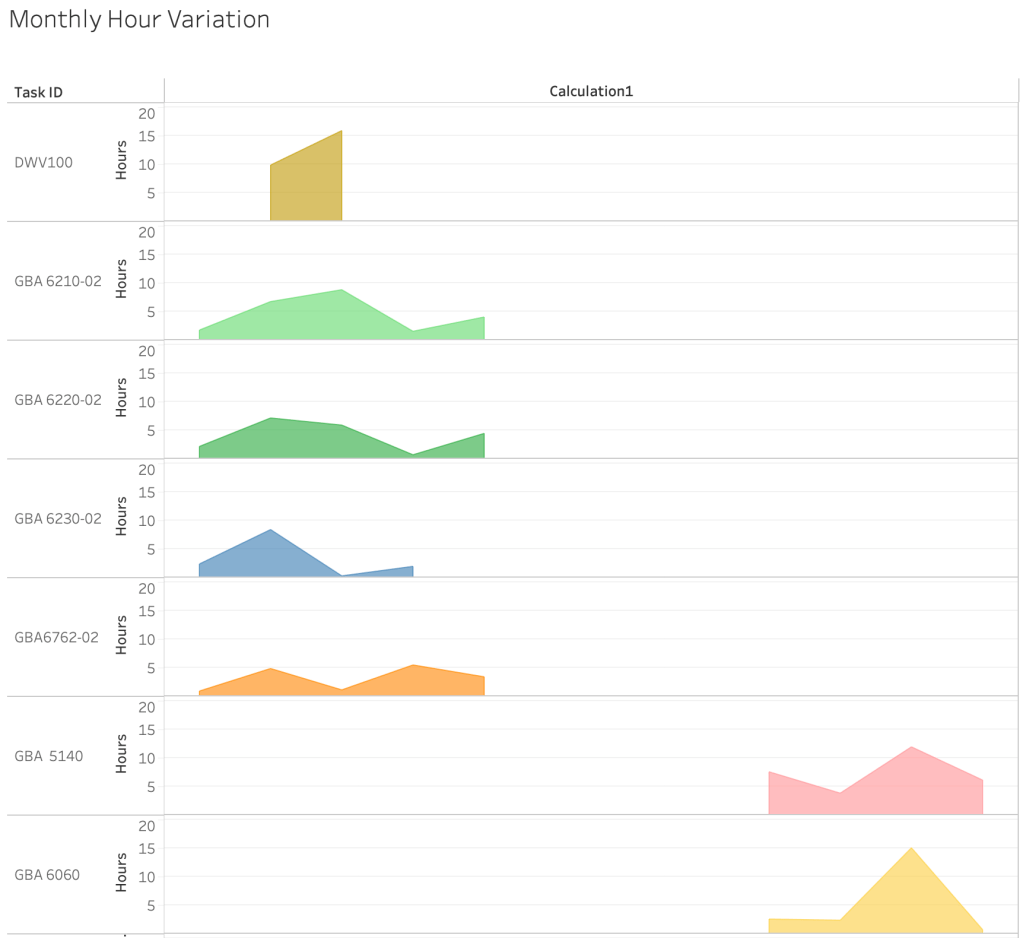Select the Hours axis title for GBA 6060
This screenshot has width=1023, height=938.
(121, 873)
